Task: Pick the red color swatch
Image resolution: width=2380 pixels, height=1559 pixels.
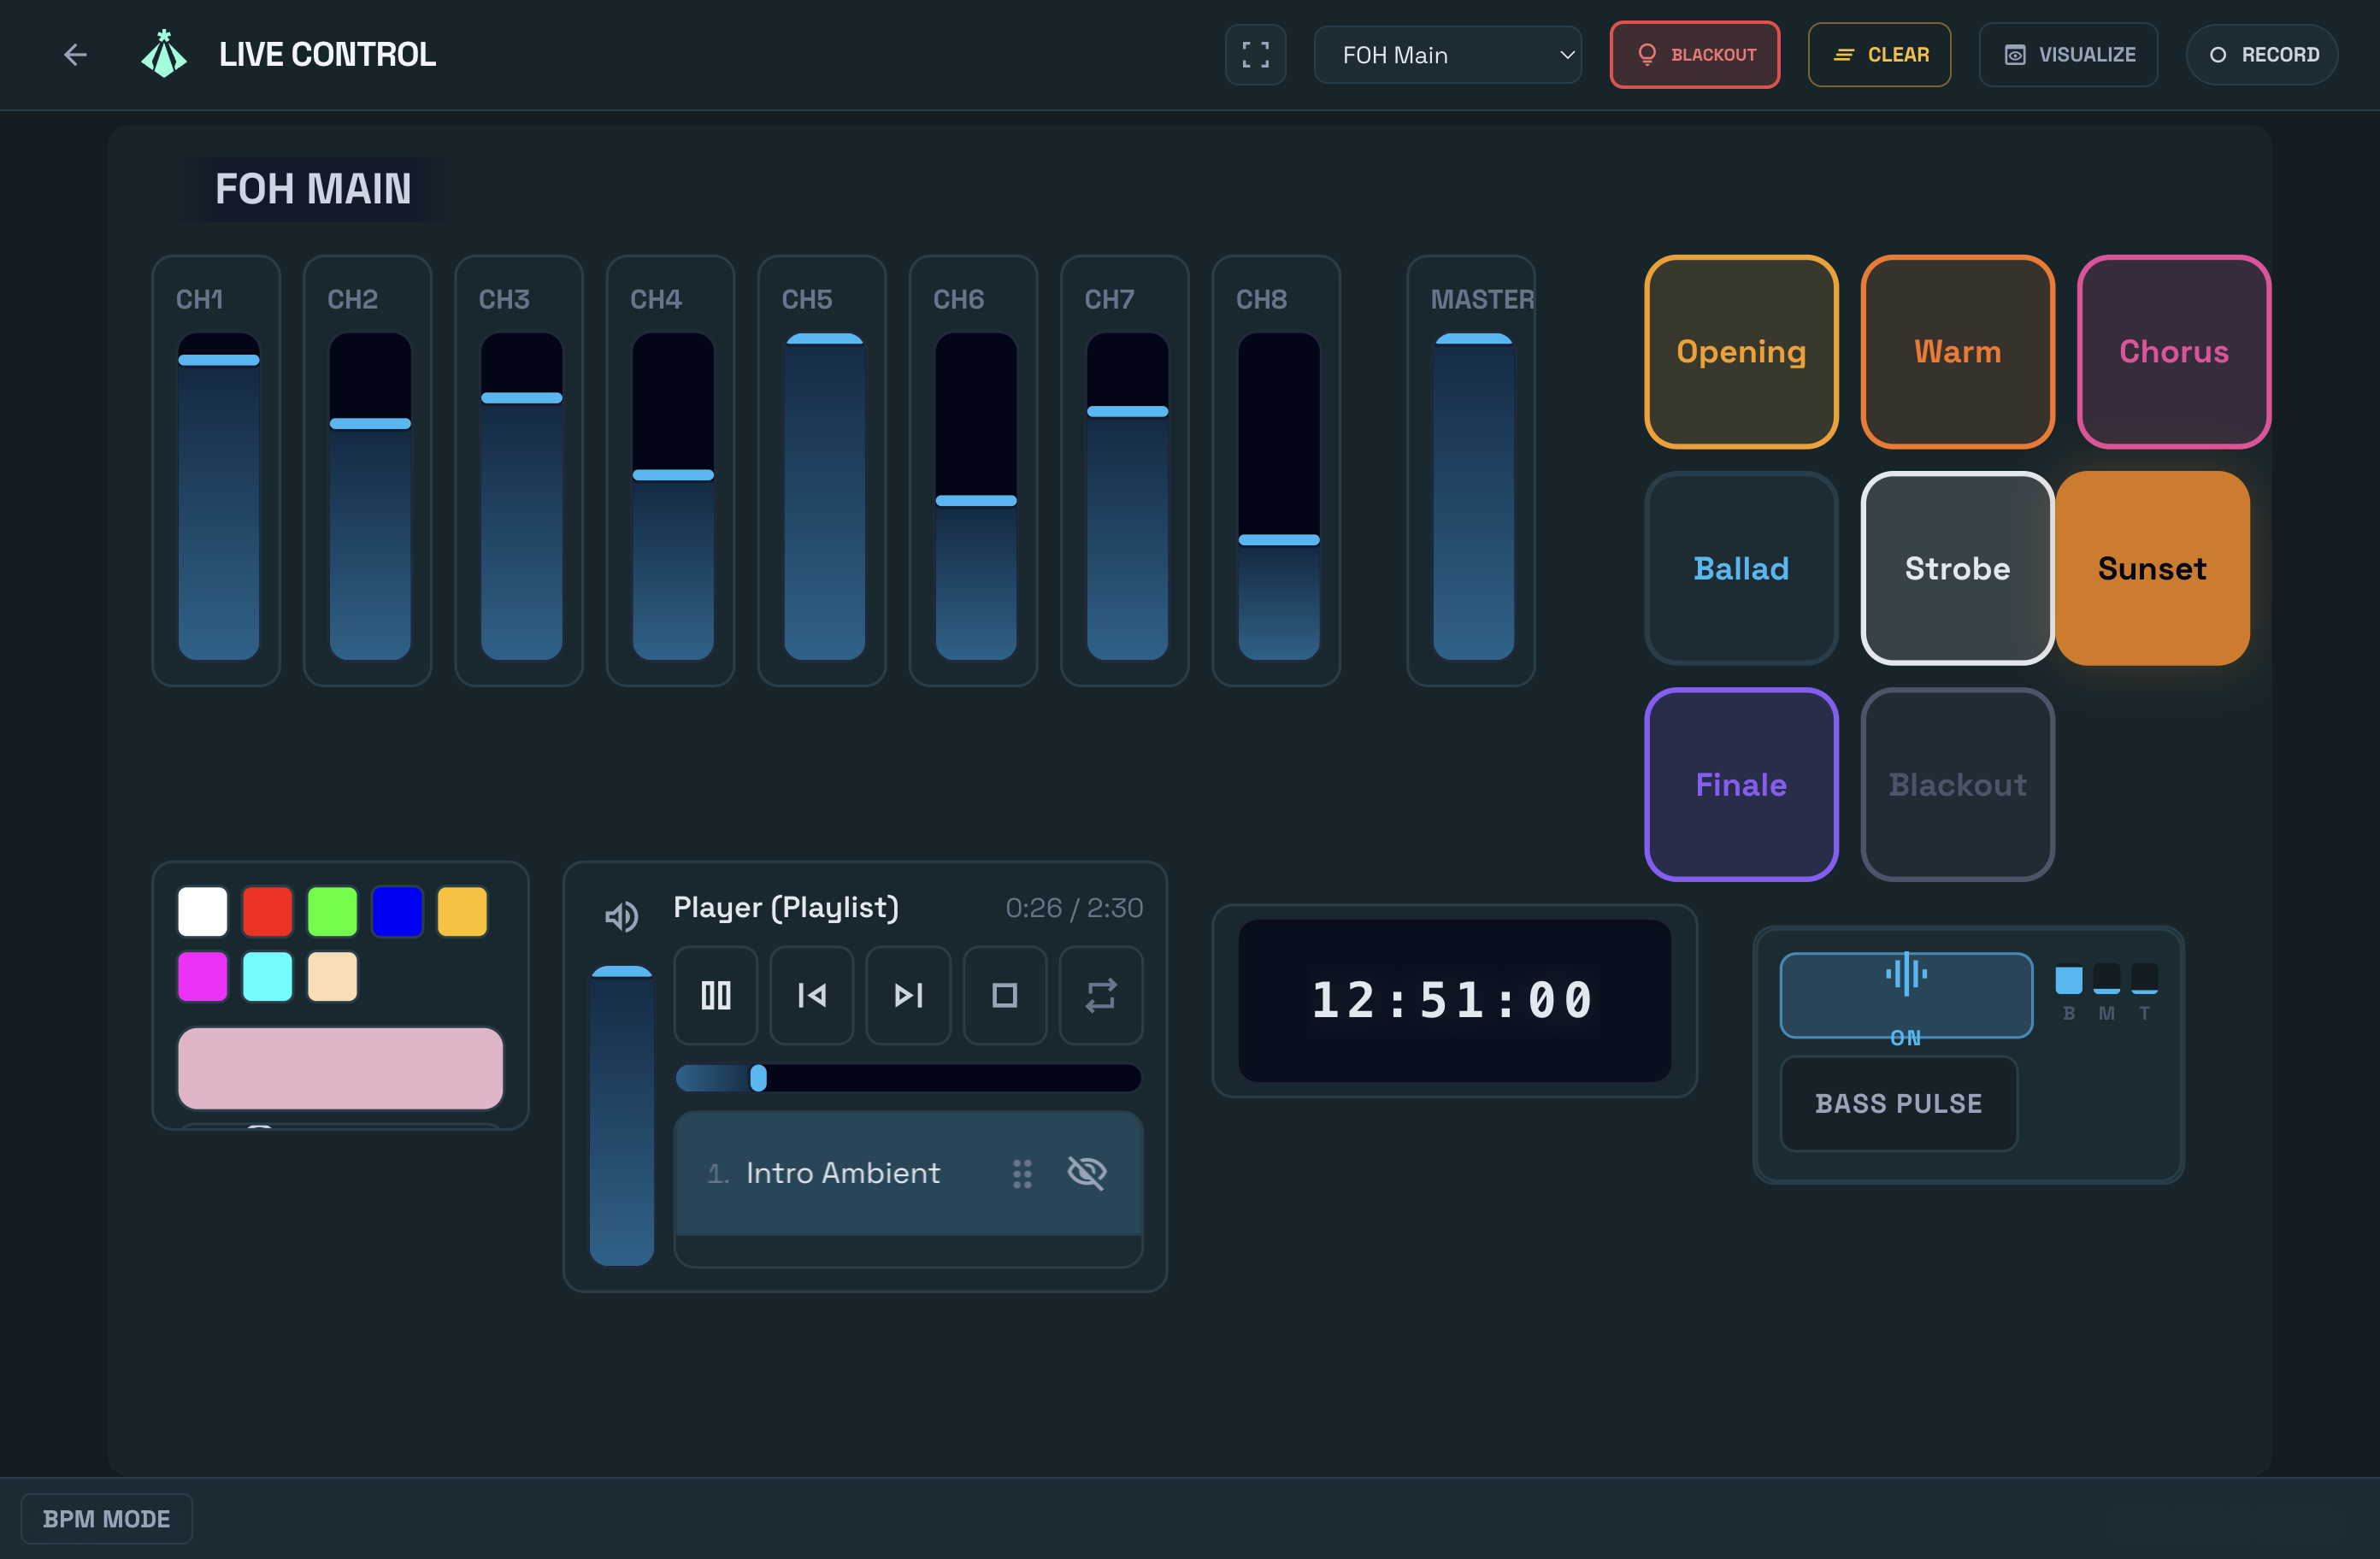Action: click(x=268, y=912)
